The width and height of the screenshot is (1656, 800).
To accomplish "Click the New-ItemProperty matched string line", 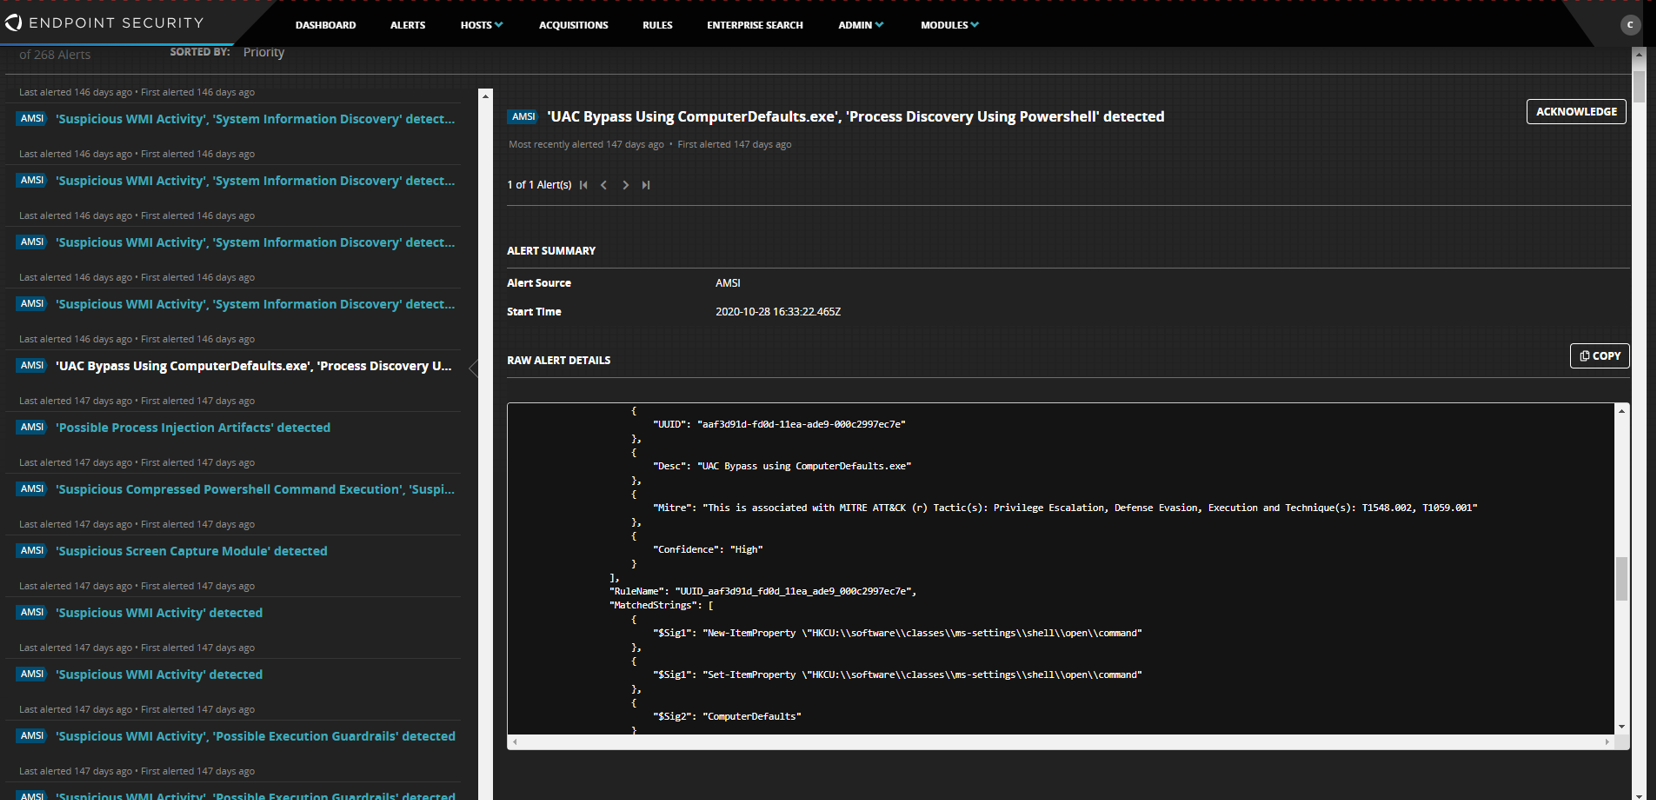I will click(x=897, y=633).
